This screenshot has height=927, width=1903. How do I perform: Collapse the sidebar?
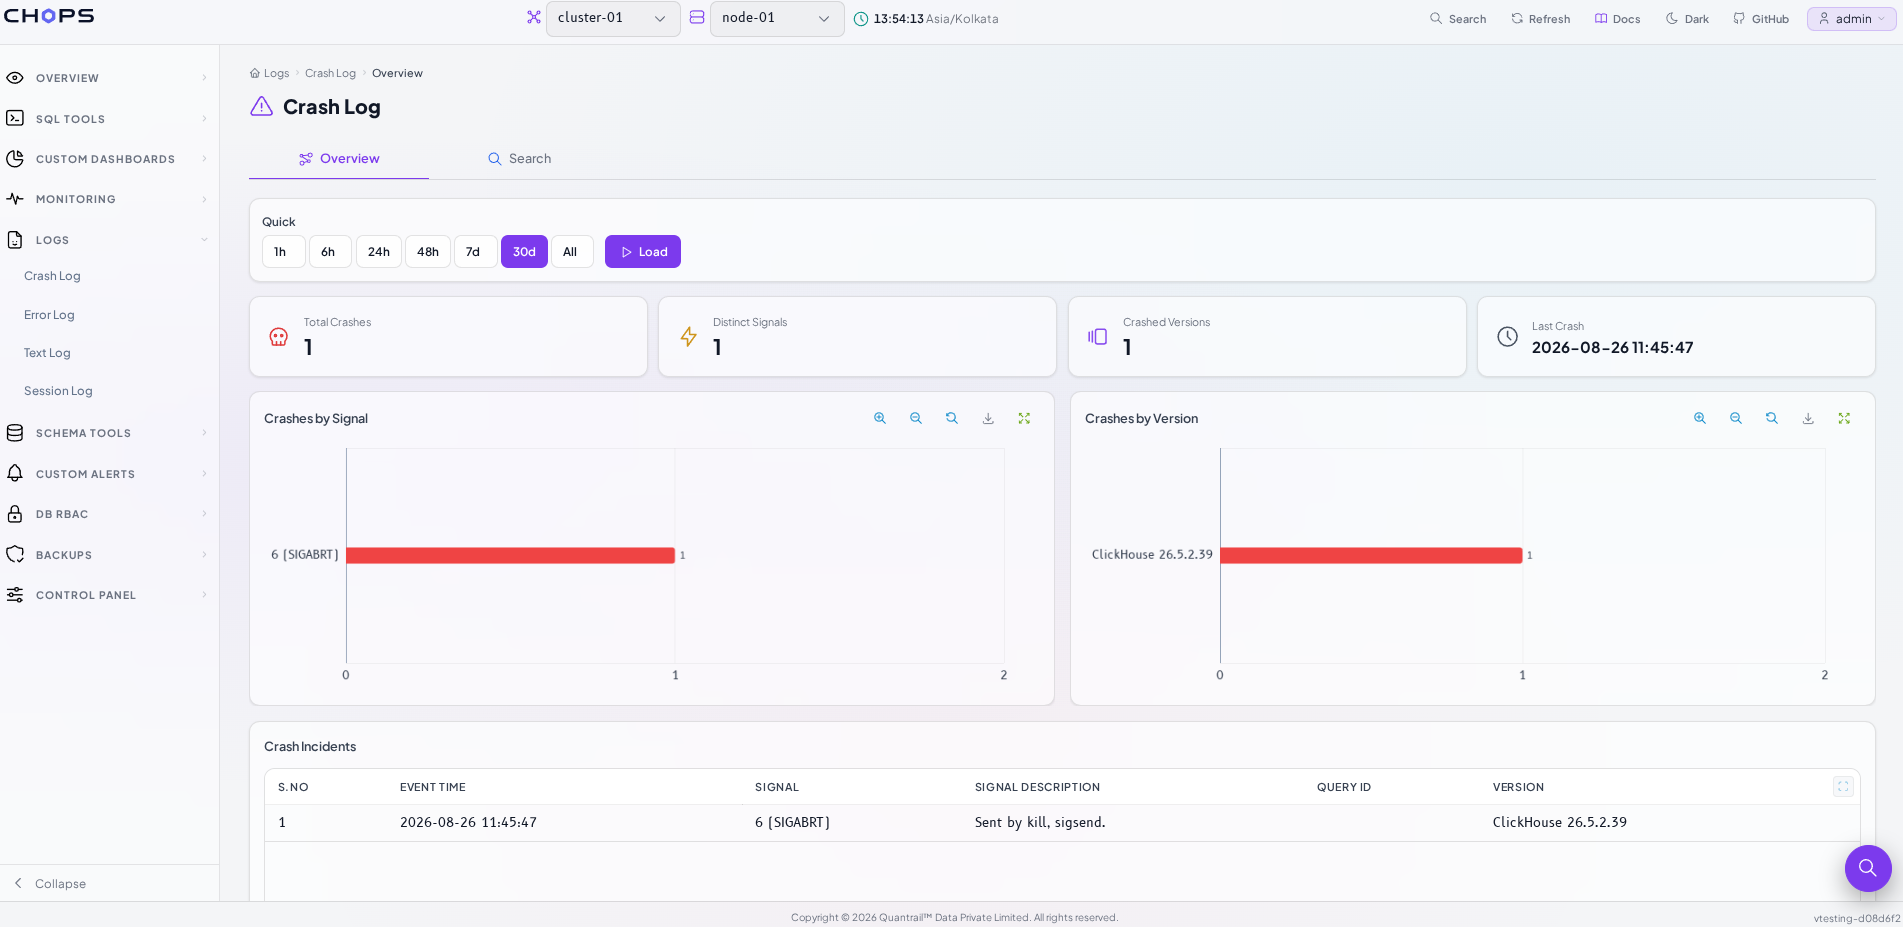pos(50,883)
